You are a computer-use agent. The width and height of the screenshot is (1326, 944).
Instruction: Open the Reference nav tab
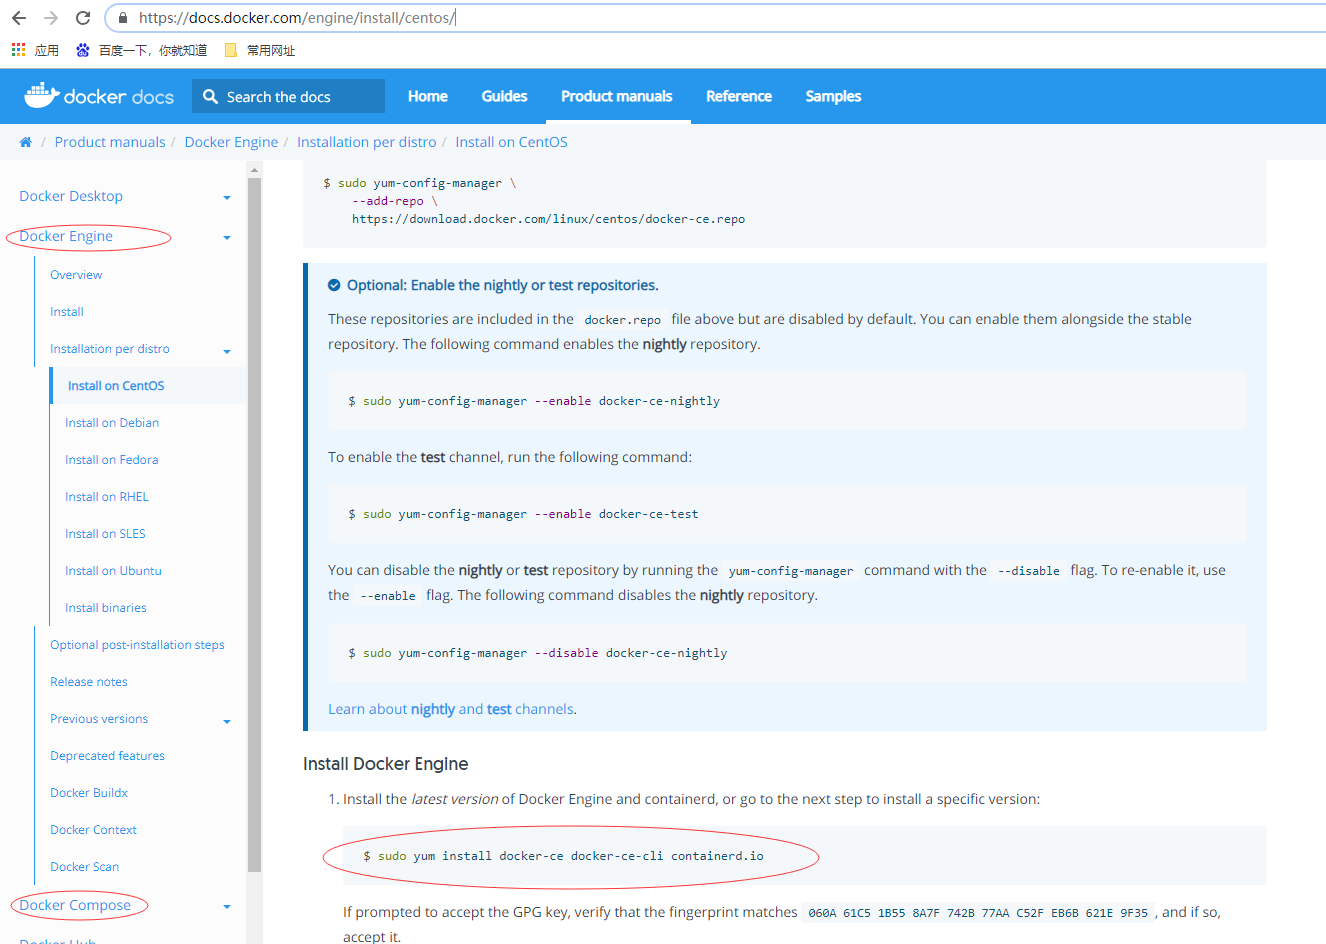coord(739,96)
